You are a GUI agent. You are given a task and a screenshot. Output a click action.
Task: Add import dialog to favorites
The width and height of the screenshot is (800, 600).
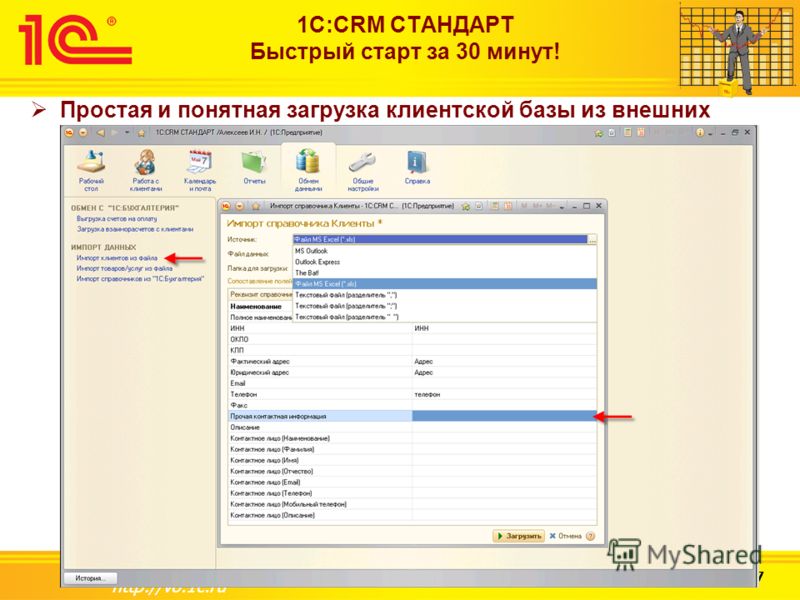465,206
